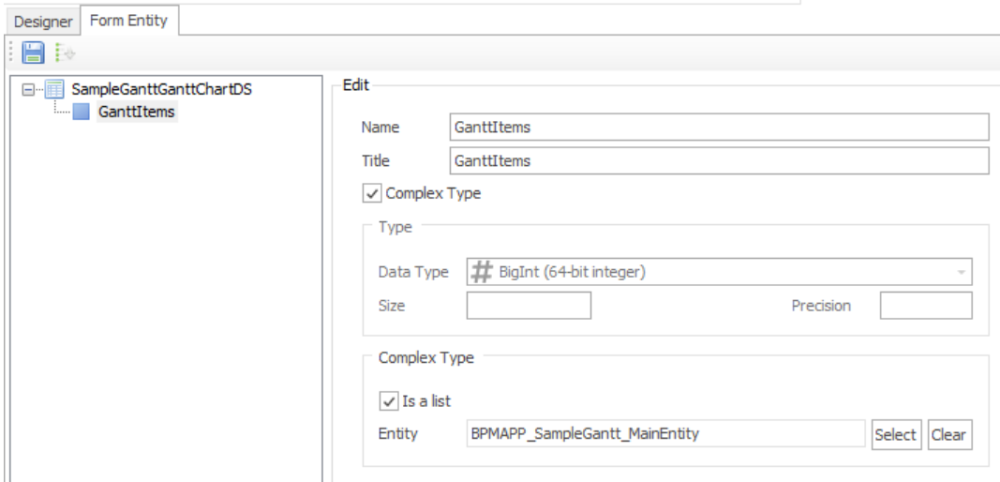This screenshot has height=482, width=1000.
Task: Click the GanttItems blue square icon
Action: tap(81, 112)
